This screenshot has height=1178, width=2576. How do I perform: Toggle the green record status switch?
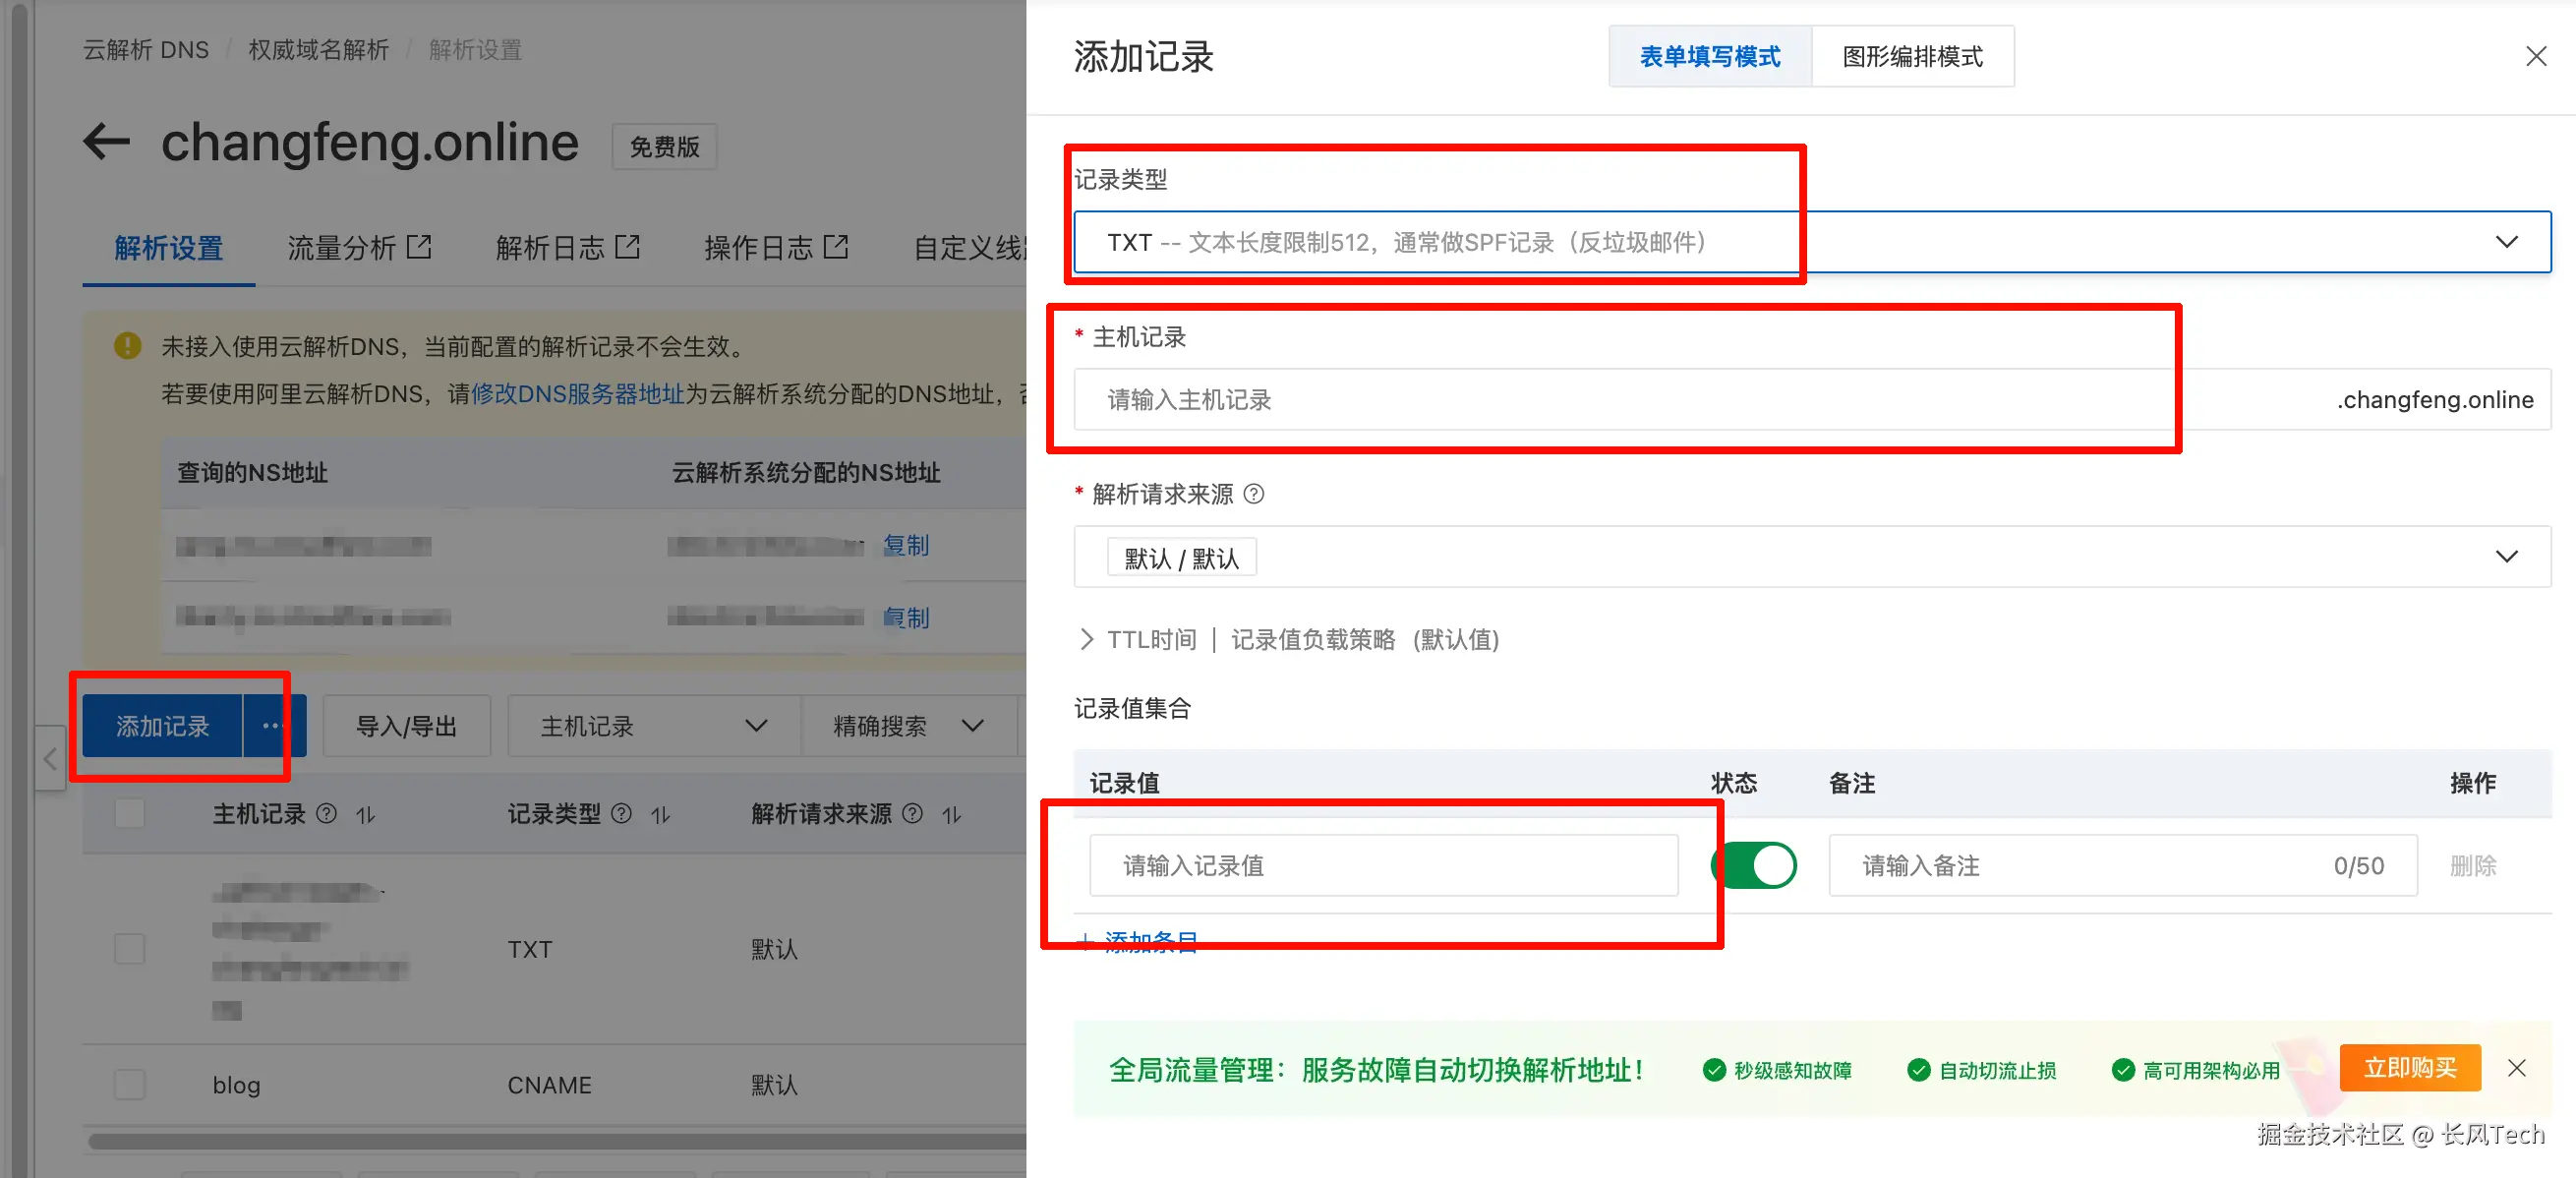tap(1753, 865)
